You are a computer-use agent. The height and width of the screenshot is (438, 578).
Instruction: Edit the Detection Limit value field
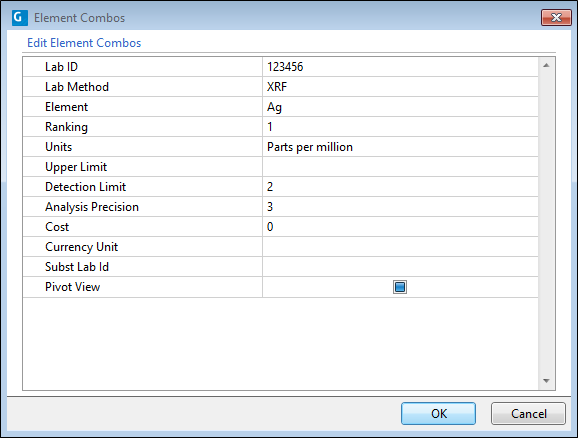(x=400, y=187)
